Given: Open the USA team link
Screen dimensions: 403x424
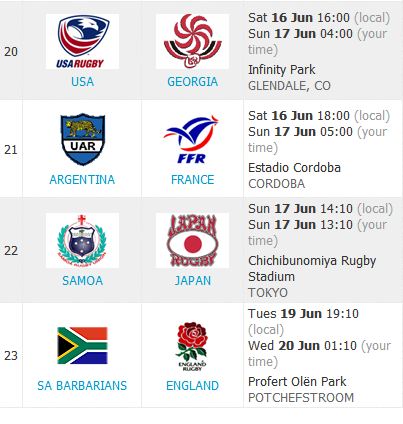Looking at the screenshot, I should coord(82,82).
